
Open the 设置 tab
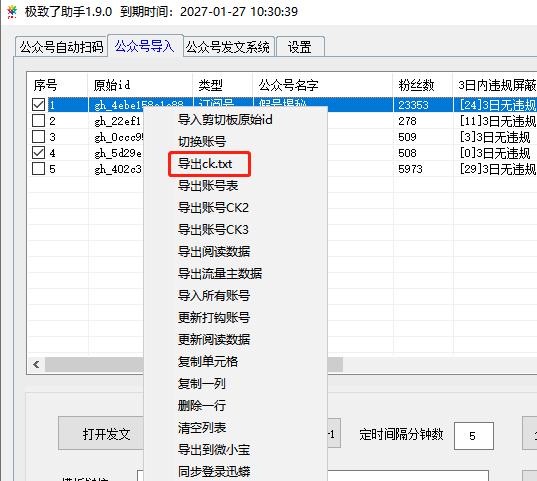tap(300, 47)
